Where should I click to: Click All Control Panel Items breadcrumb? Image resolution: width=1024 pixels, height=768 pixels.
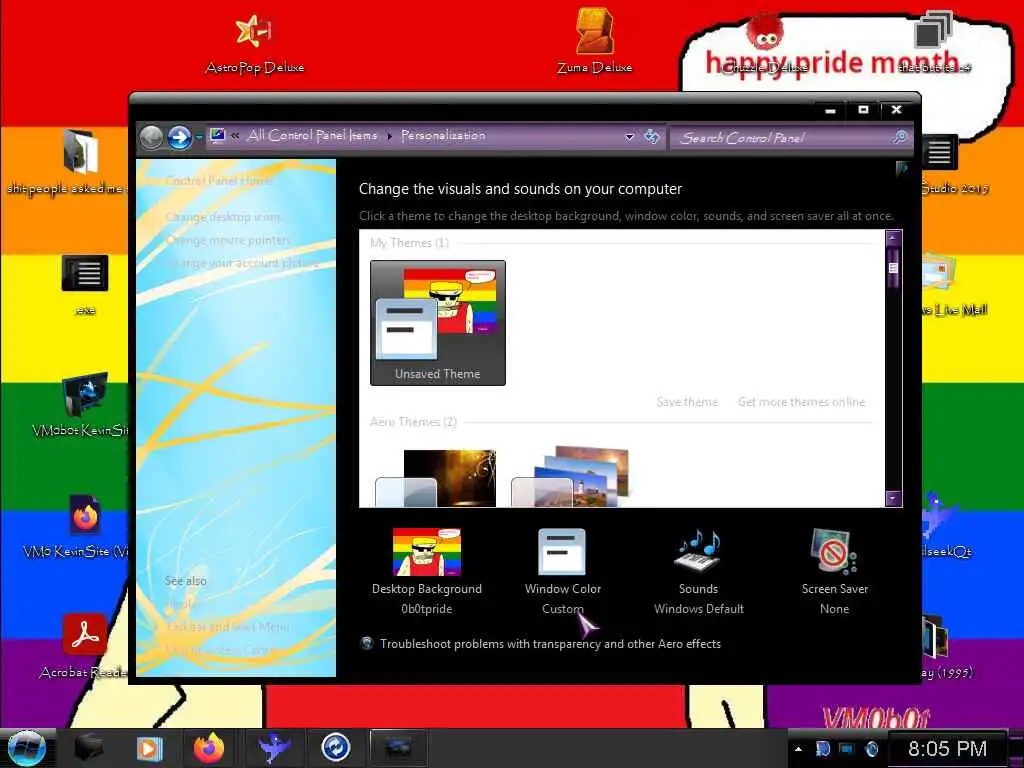[x=312, y=135]
